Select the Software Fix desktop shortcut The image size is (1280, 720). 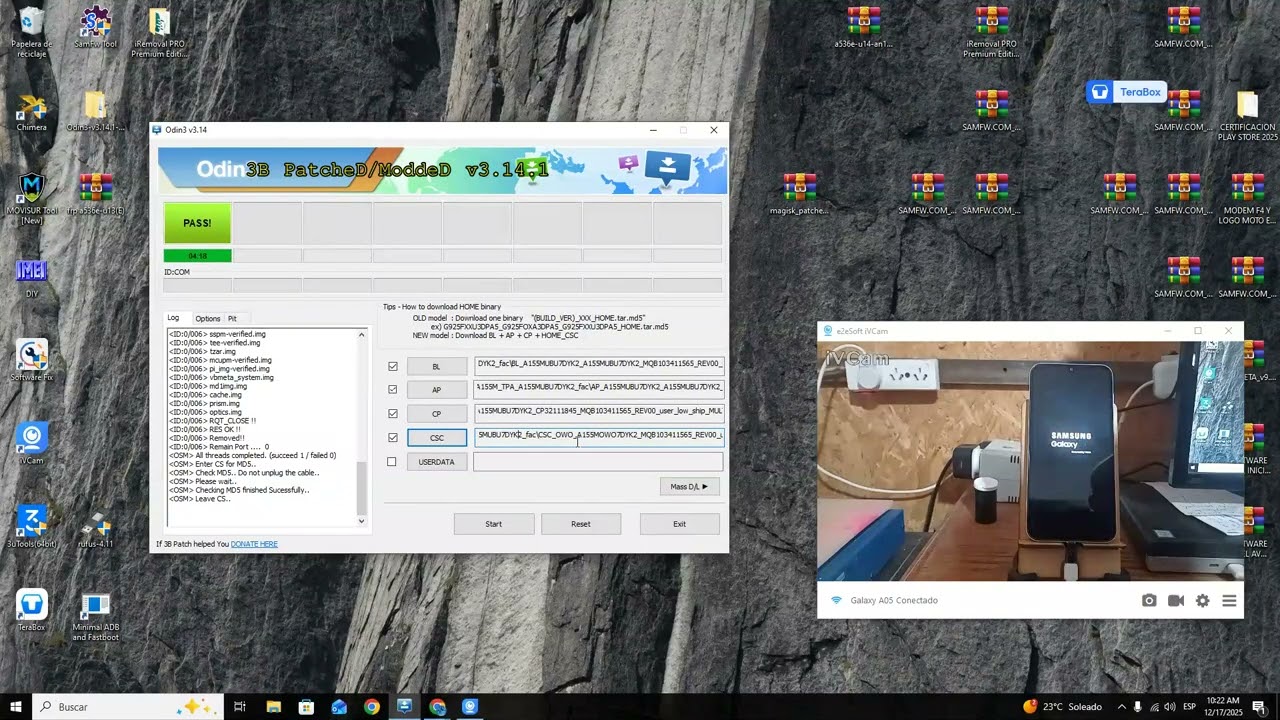[31, 360]
